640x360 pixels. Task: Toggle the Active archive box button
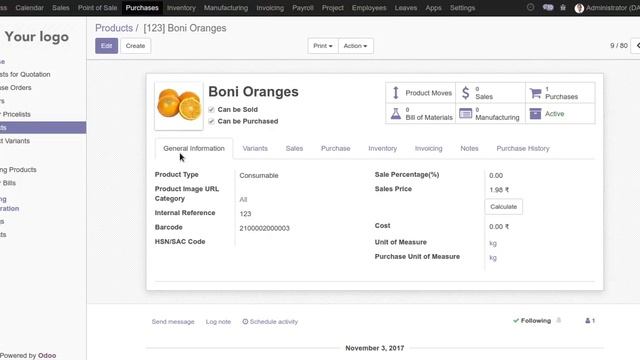(x=560, y=113)
